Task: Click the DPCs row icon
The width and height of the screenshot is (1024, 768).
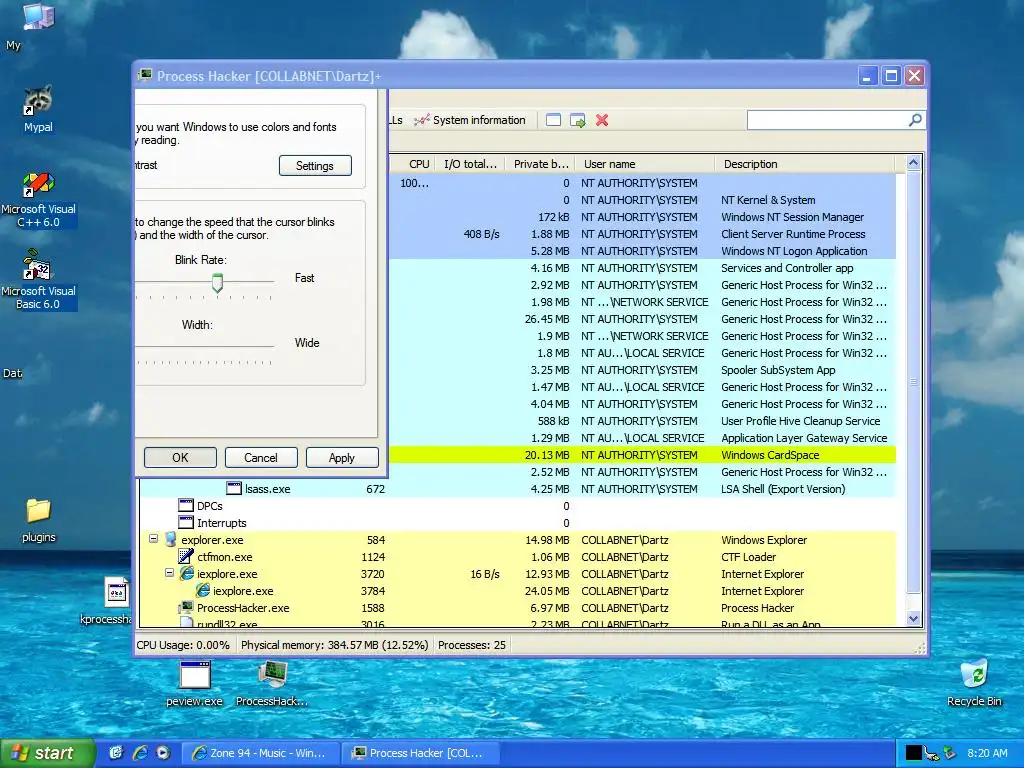Action: point(186,505)
